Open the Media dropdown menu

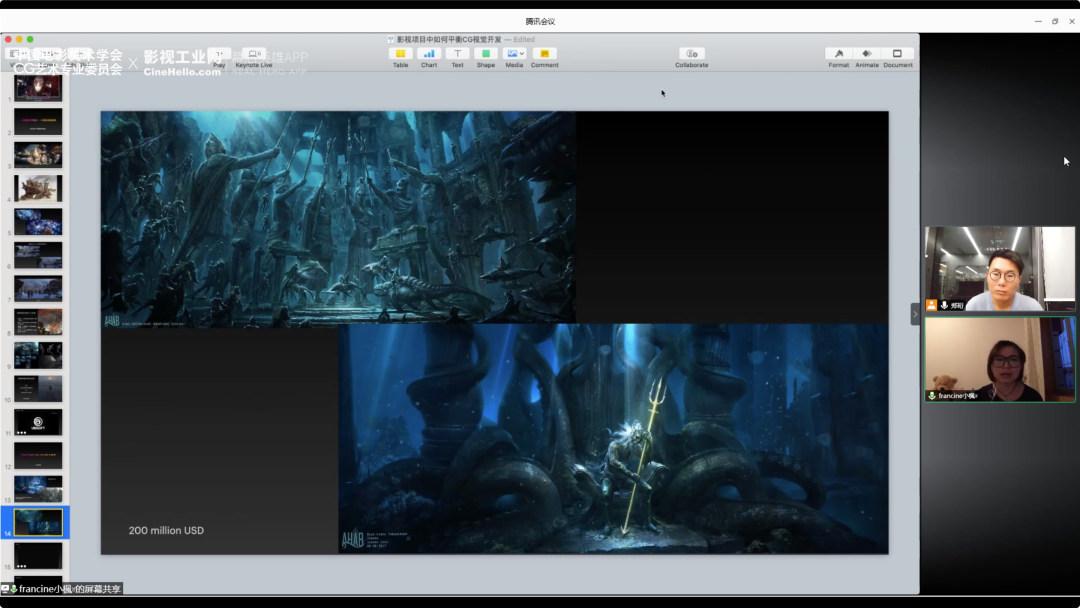[515, 54]
